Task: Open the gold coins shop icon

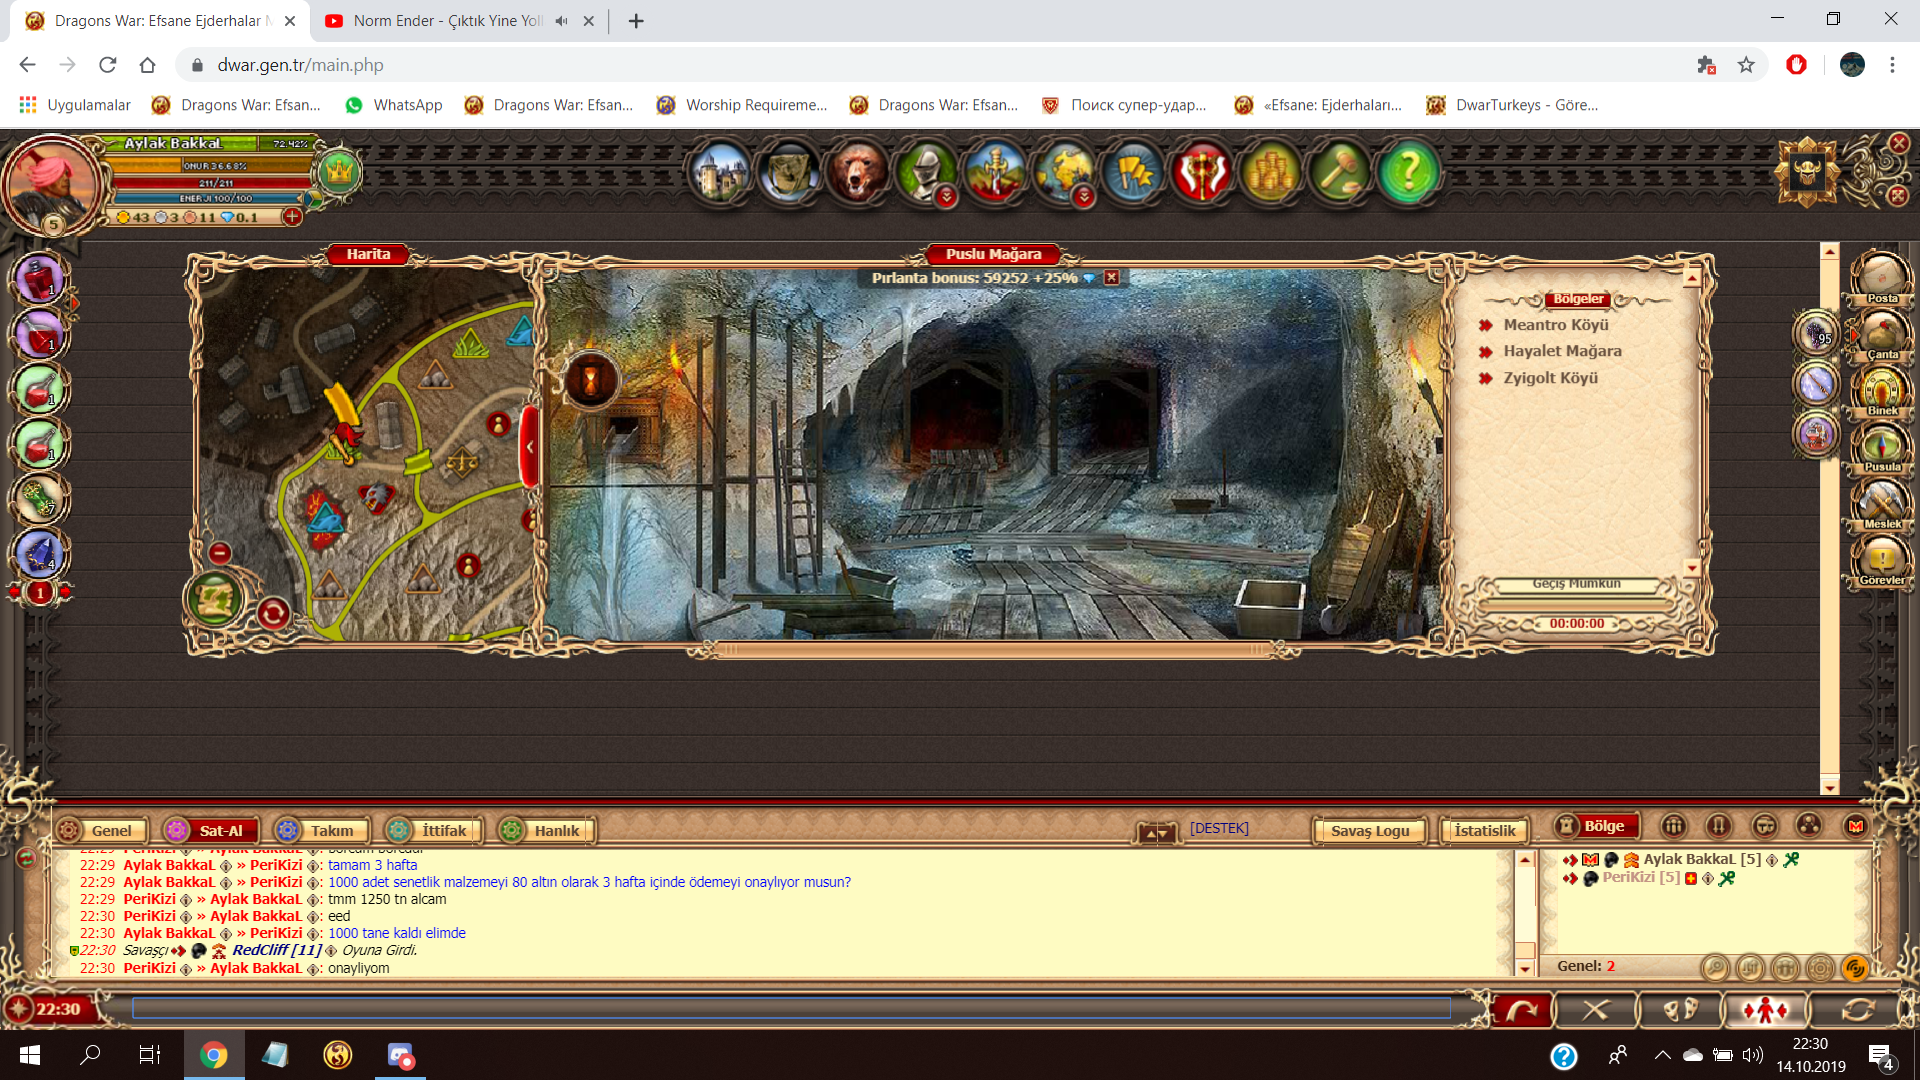Action: pyautogui.click(x=1271, y=173)
